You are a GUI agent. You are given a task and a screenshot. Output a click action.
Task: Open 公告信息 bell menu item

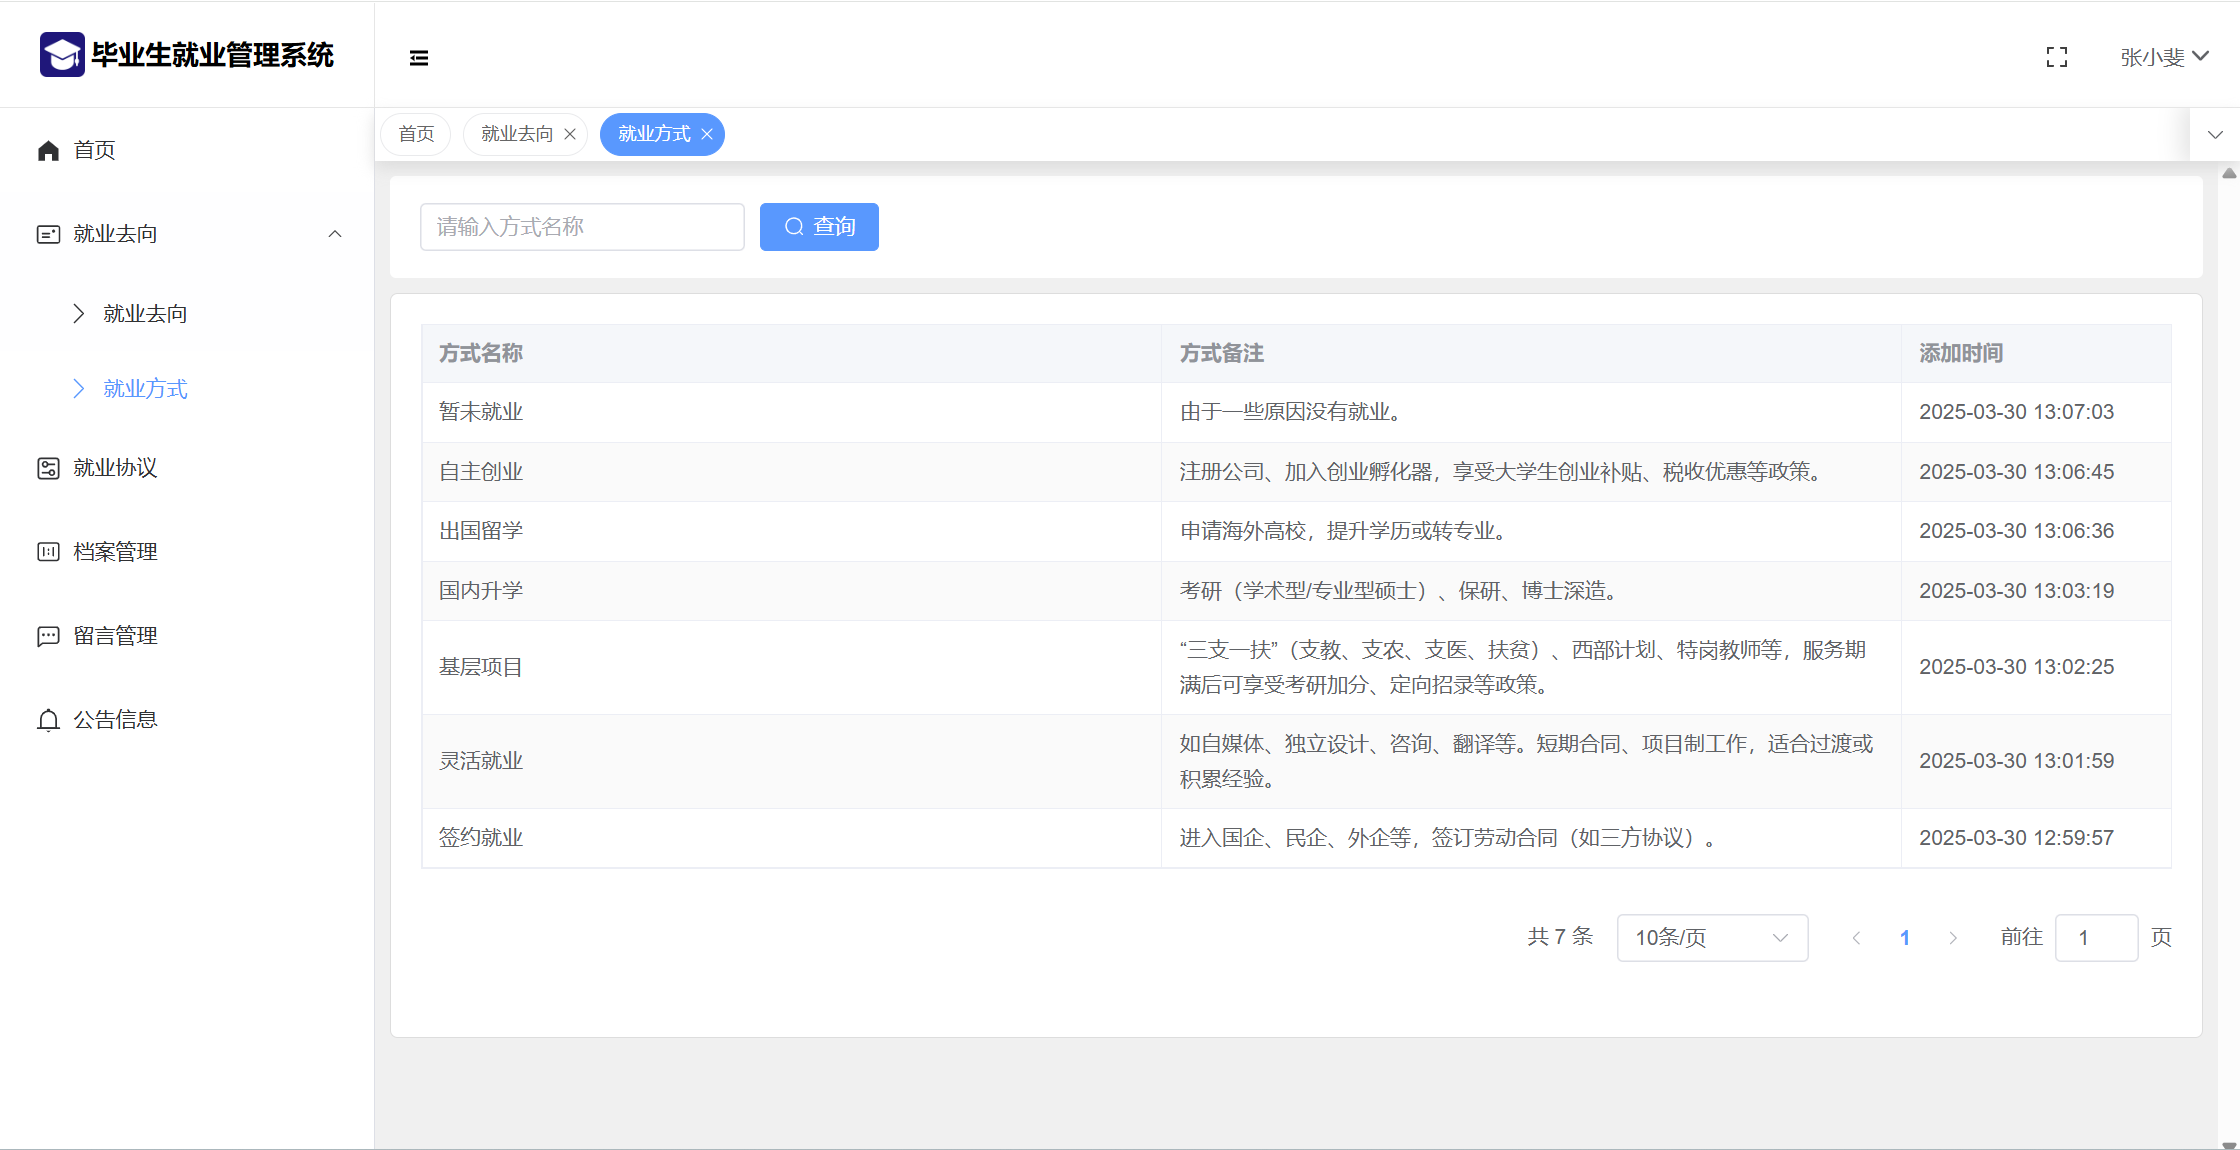coord(115,720)
